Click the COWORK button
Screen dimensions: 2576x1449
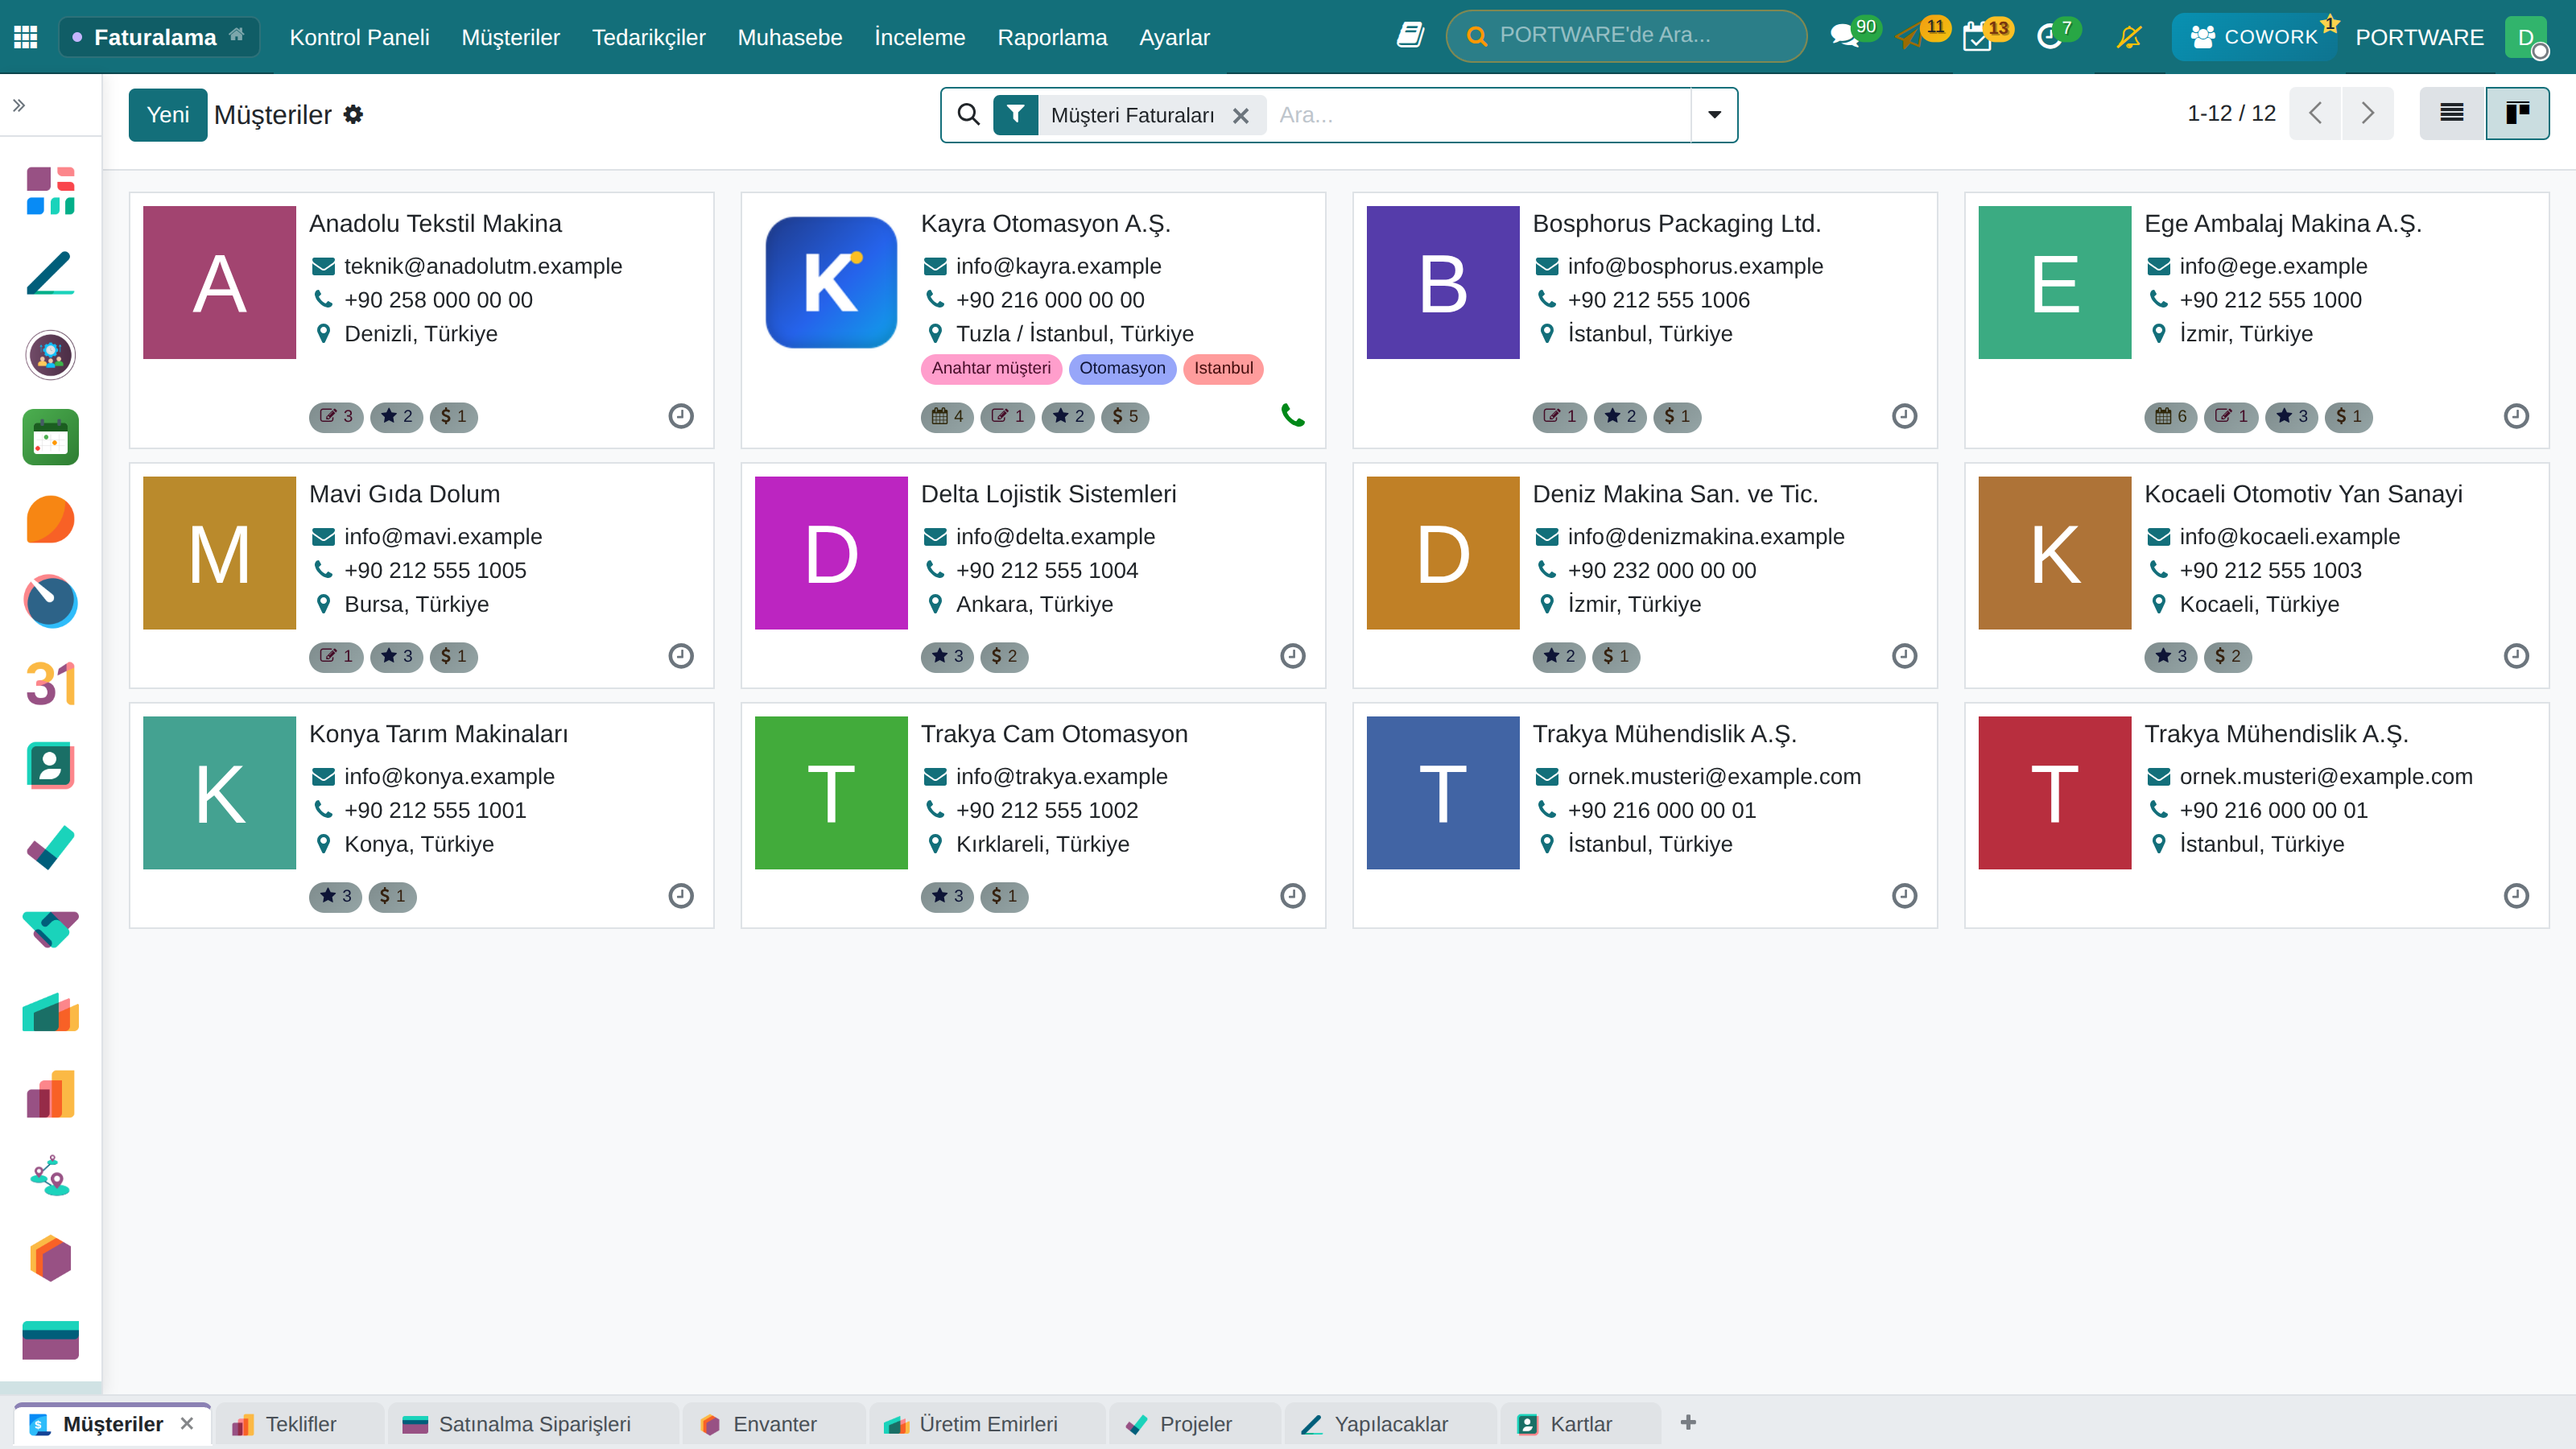[2254, 37]
